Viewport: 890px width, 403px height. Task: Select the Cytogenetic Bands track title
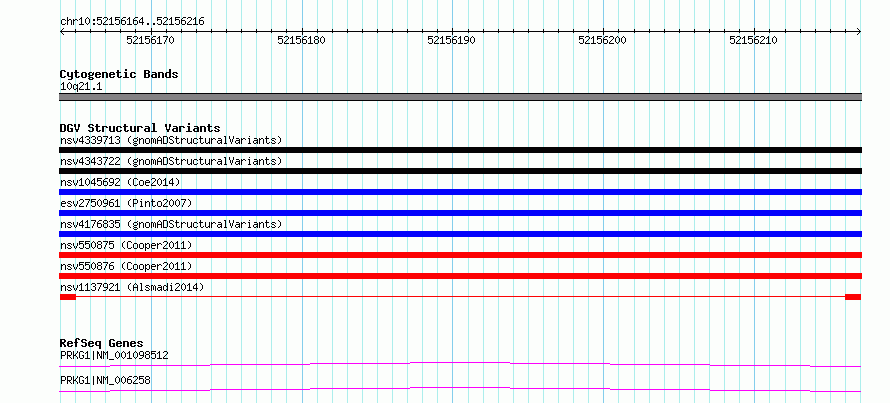tap(119, 74)
